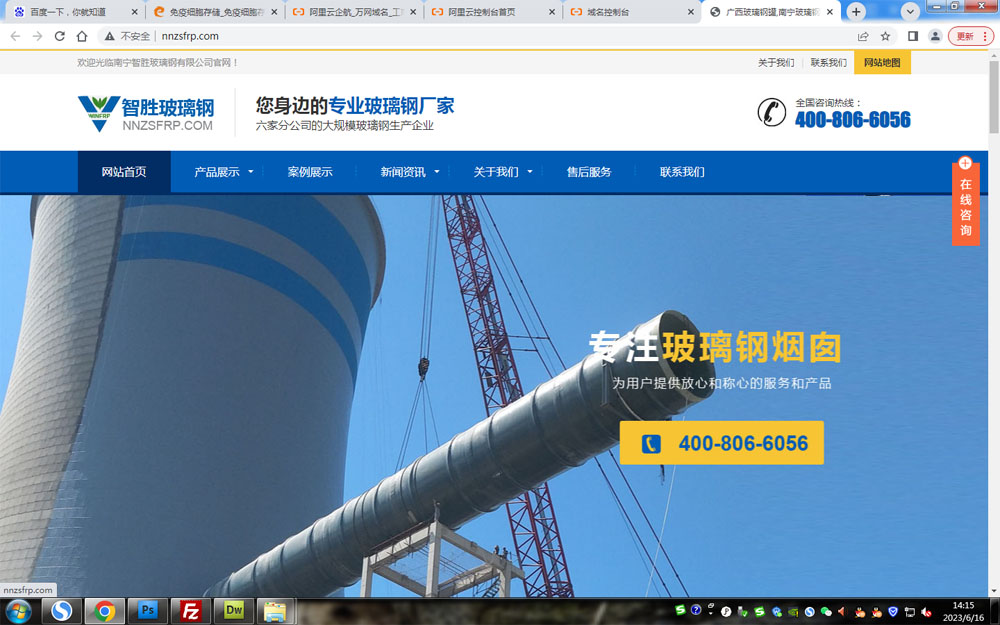Click the browser reload page icon
Image resolution: width=1000 pixels, height=625 pixels.
(59, 36)
